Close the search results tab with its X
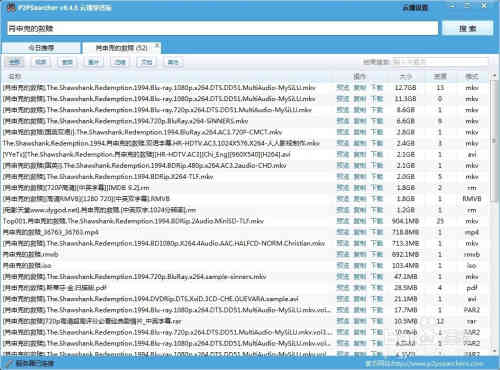500x370 pixels. coord(157,44)
